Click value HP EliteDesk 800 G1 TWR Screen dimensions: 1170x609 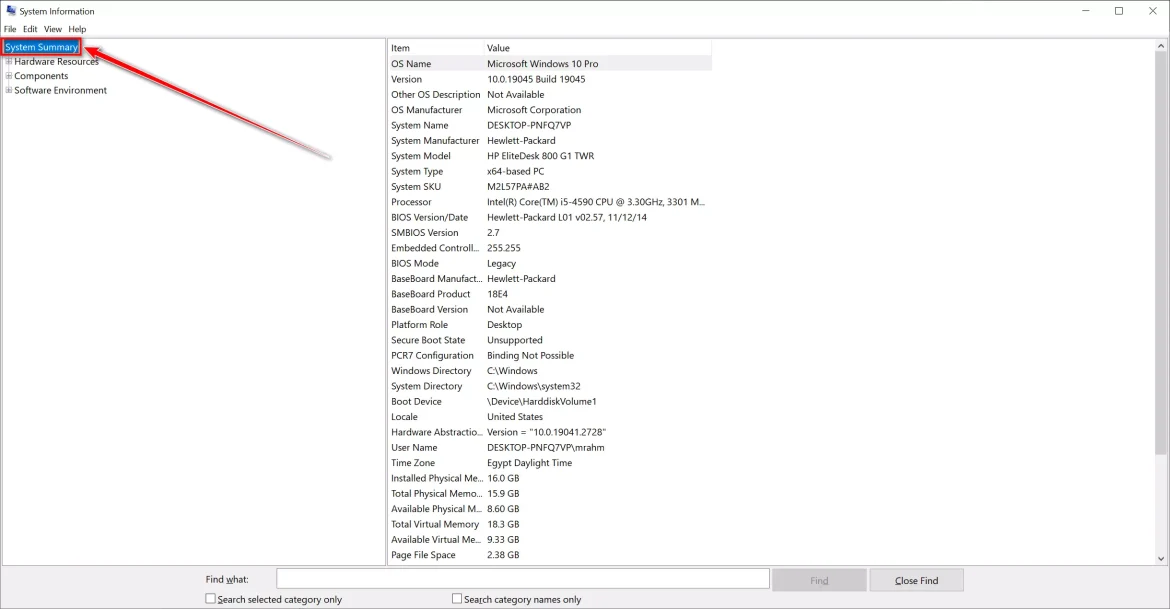click(540, 156)
